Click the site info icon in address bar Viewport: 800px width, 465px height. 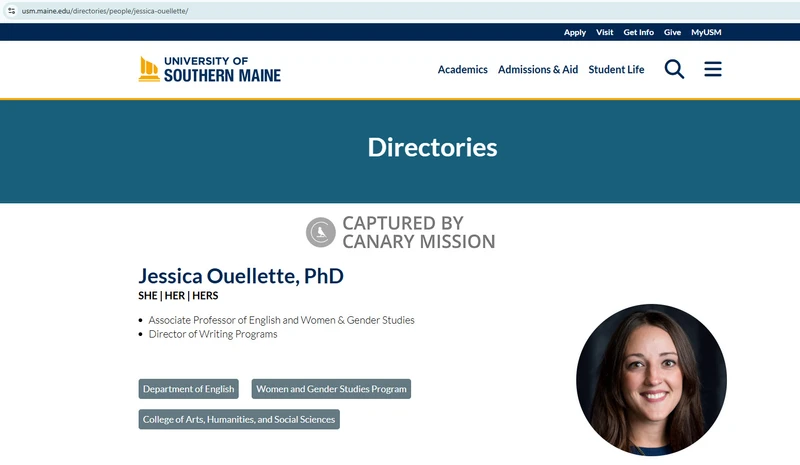(x=11, y=11)
